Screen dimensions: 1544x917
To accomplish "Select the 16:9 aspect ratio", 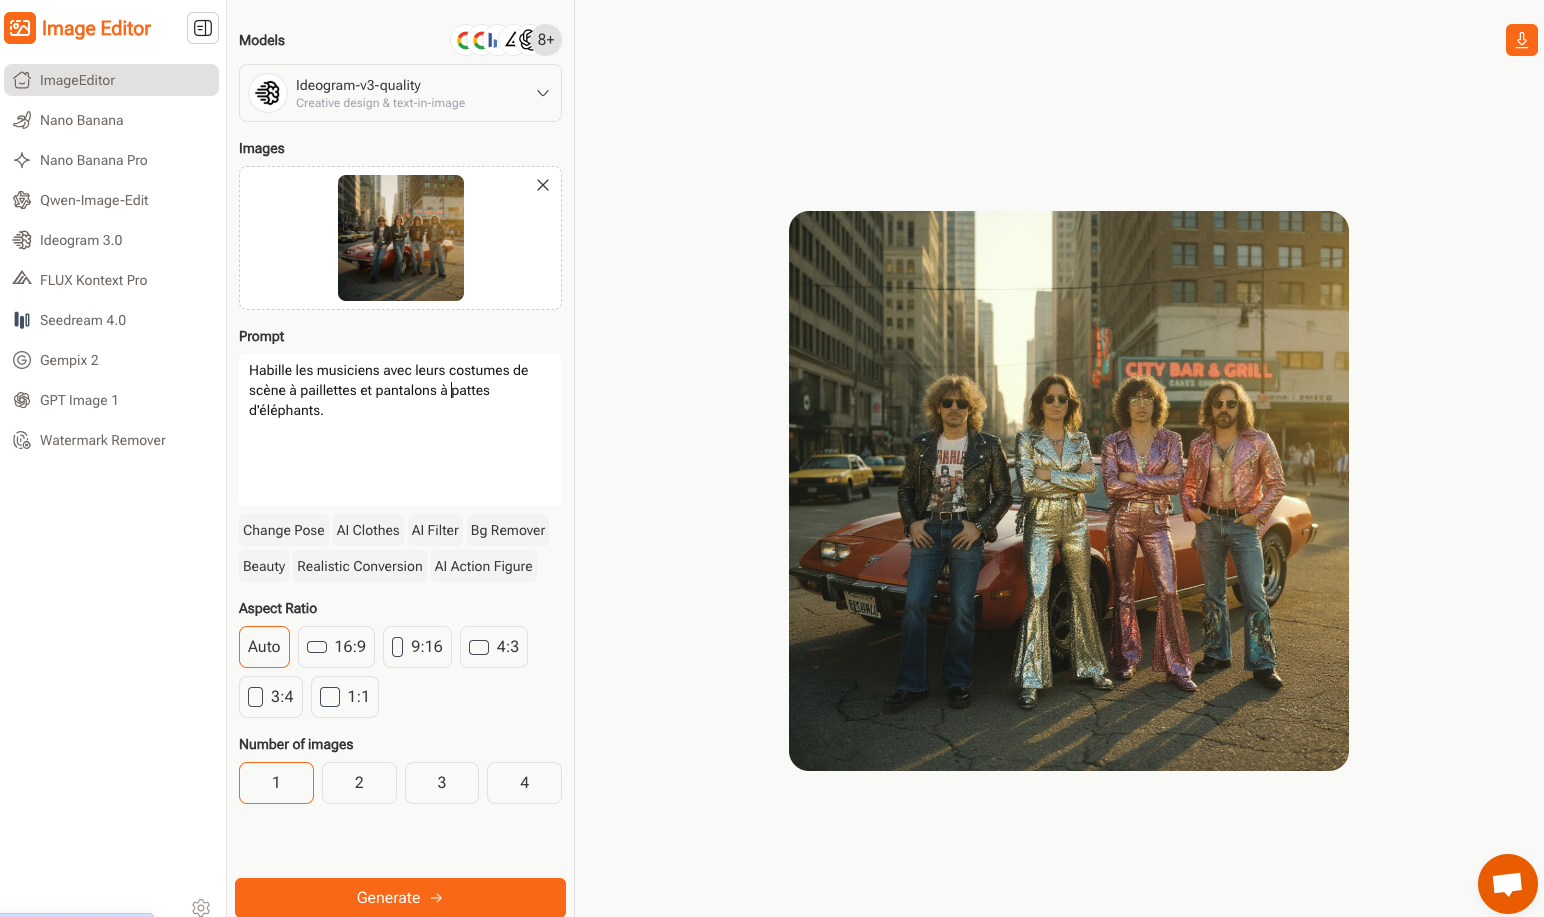I will (x=336, y=647).
